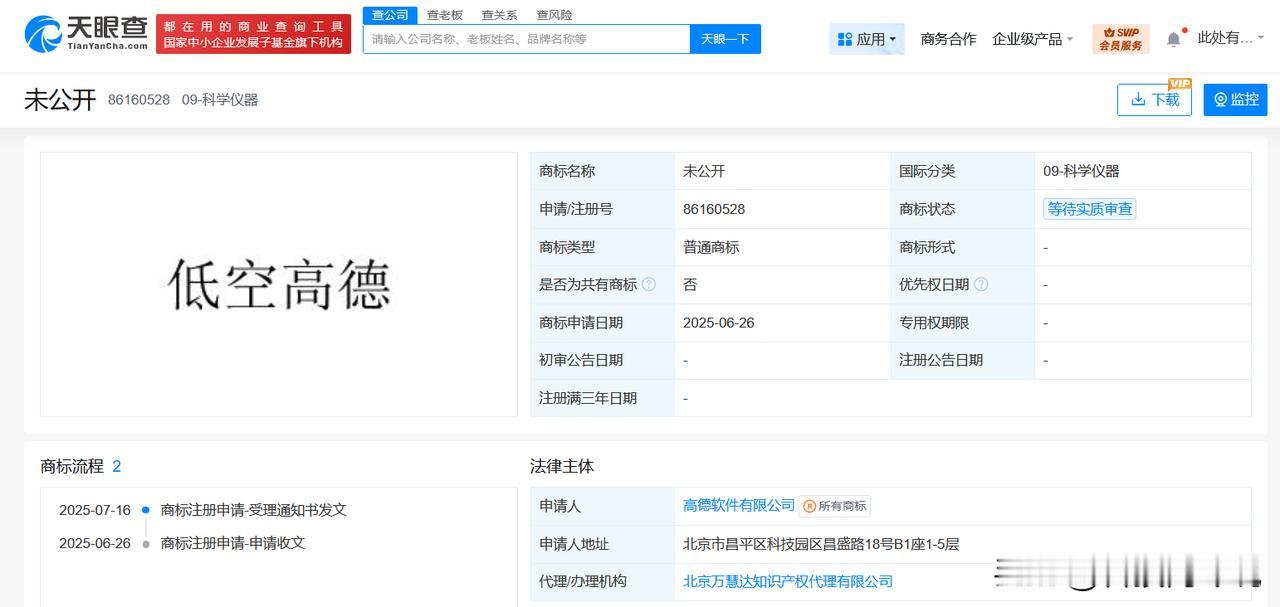Screen dimensions: 1280x607
Task: Open the applicant link 高德软件有限公司
Action: pos(739,506)
